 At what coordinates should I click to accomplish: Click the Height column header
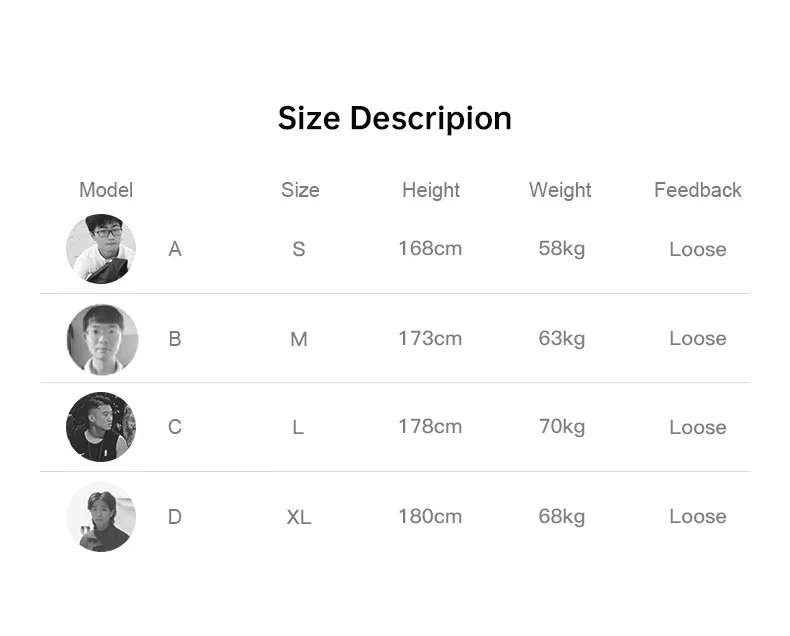pyautogui.click(x=431, y=190)
